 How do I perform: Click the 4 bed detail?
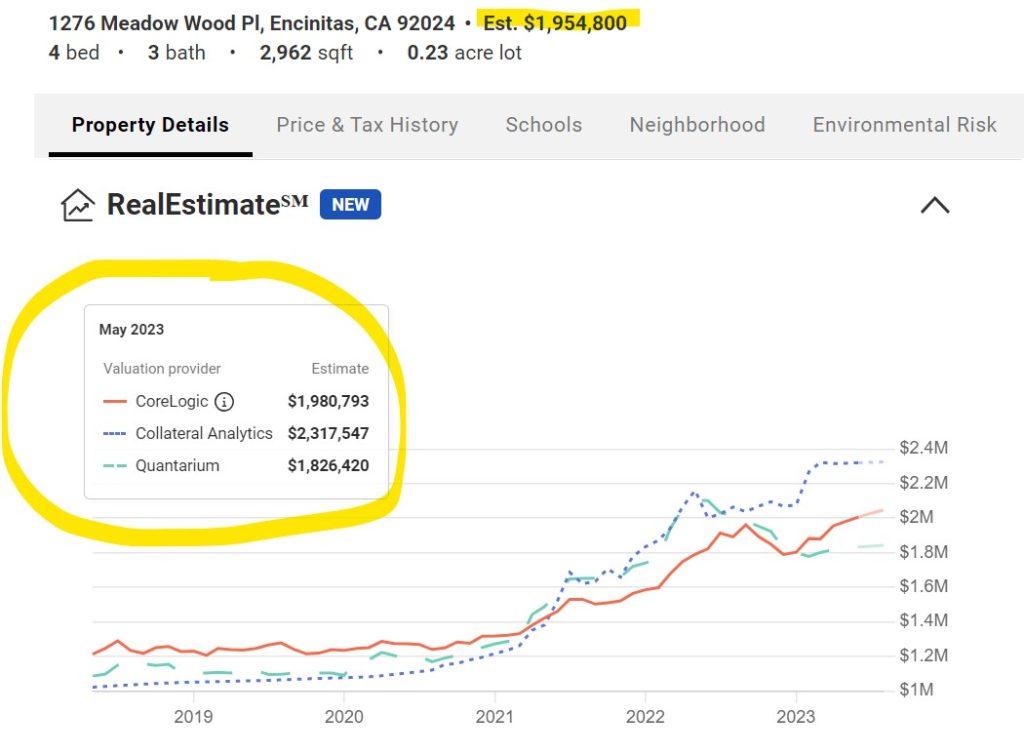tap(74, 52)
